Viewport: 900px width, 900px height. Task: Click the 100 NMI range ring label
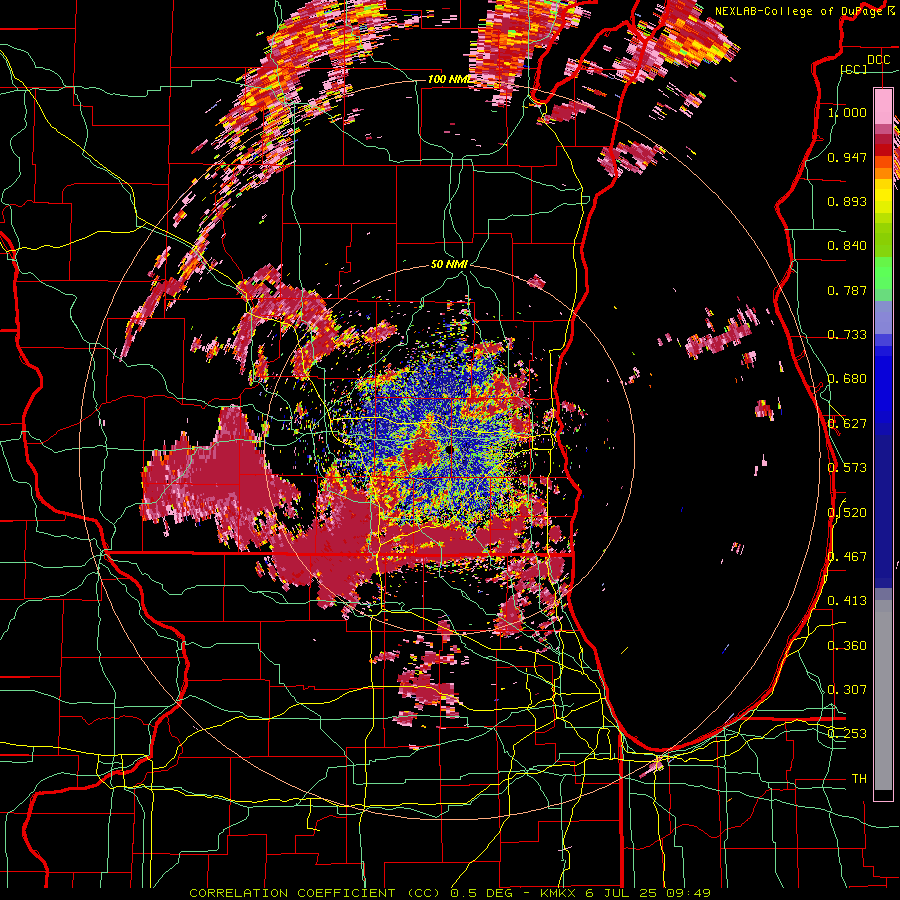click(449, 79)
